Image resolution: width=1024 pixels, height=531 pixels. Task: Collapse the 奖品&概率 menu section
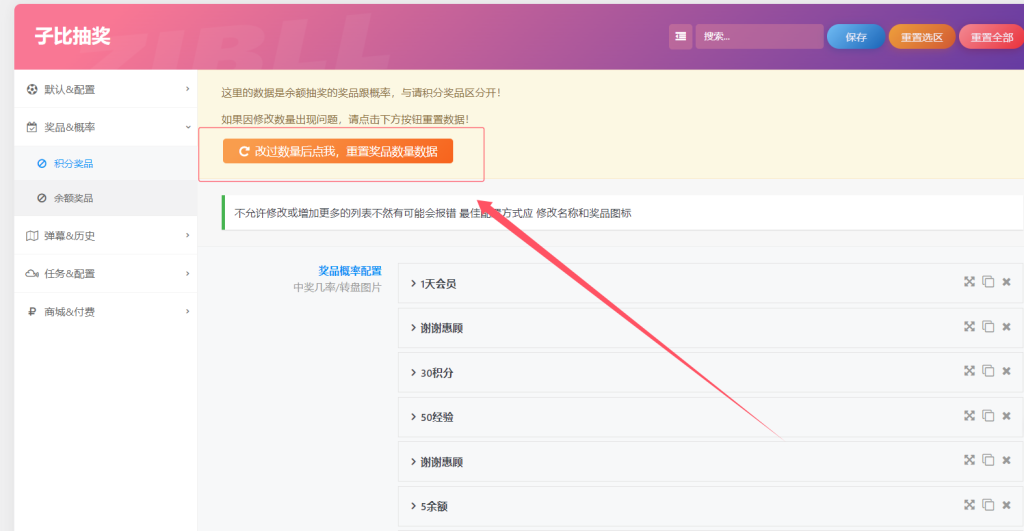click(x=106, y=127)
